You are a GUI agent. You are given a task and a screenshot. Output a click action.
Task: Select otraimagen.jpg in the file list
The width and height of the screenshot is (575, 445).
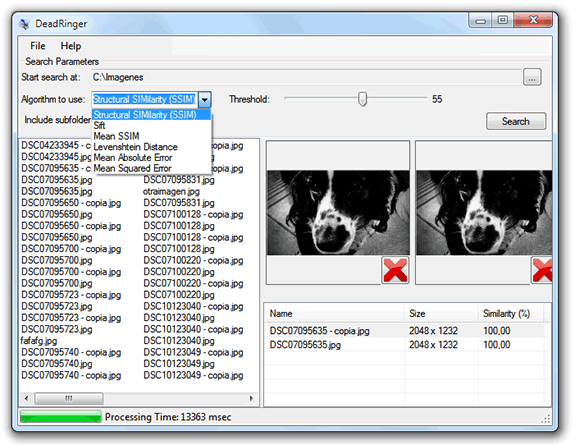(171, 192)
